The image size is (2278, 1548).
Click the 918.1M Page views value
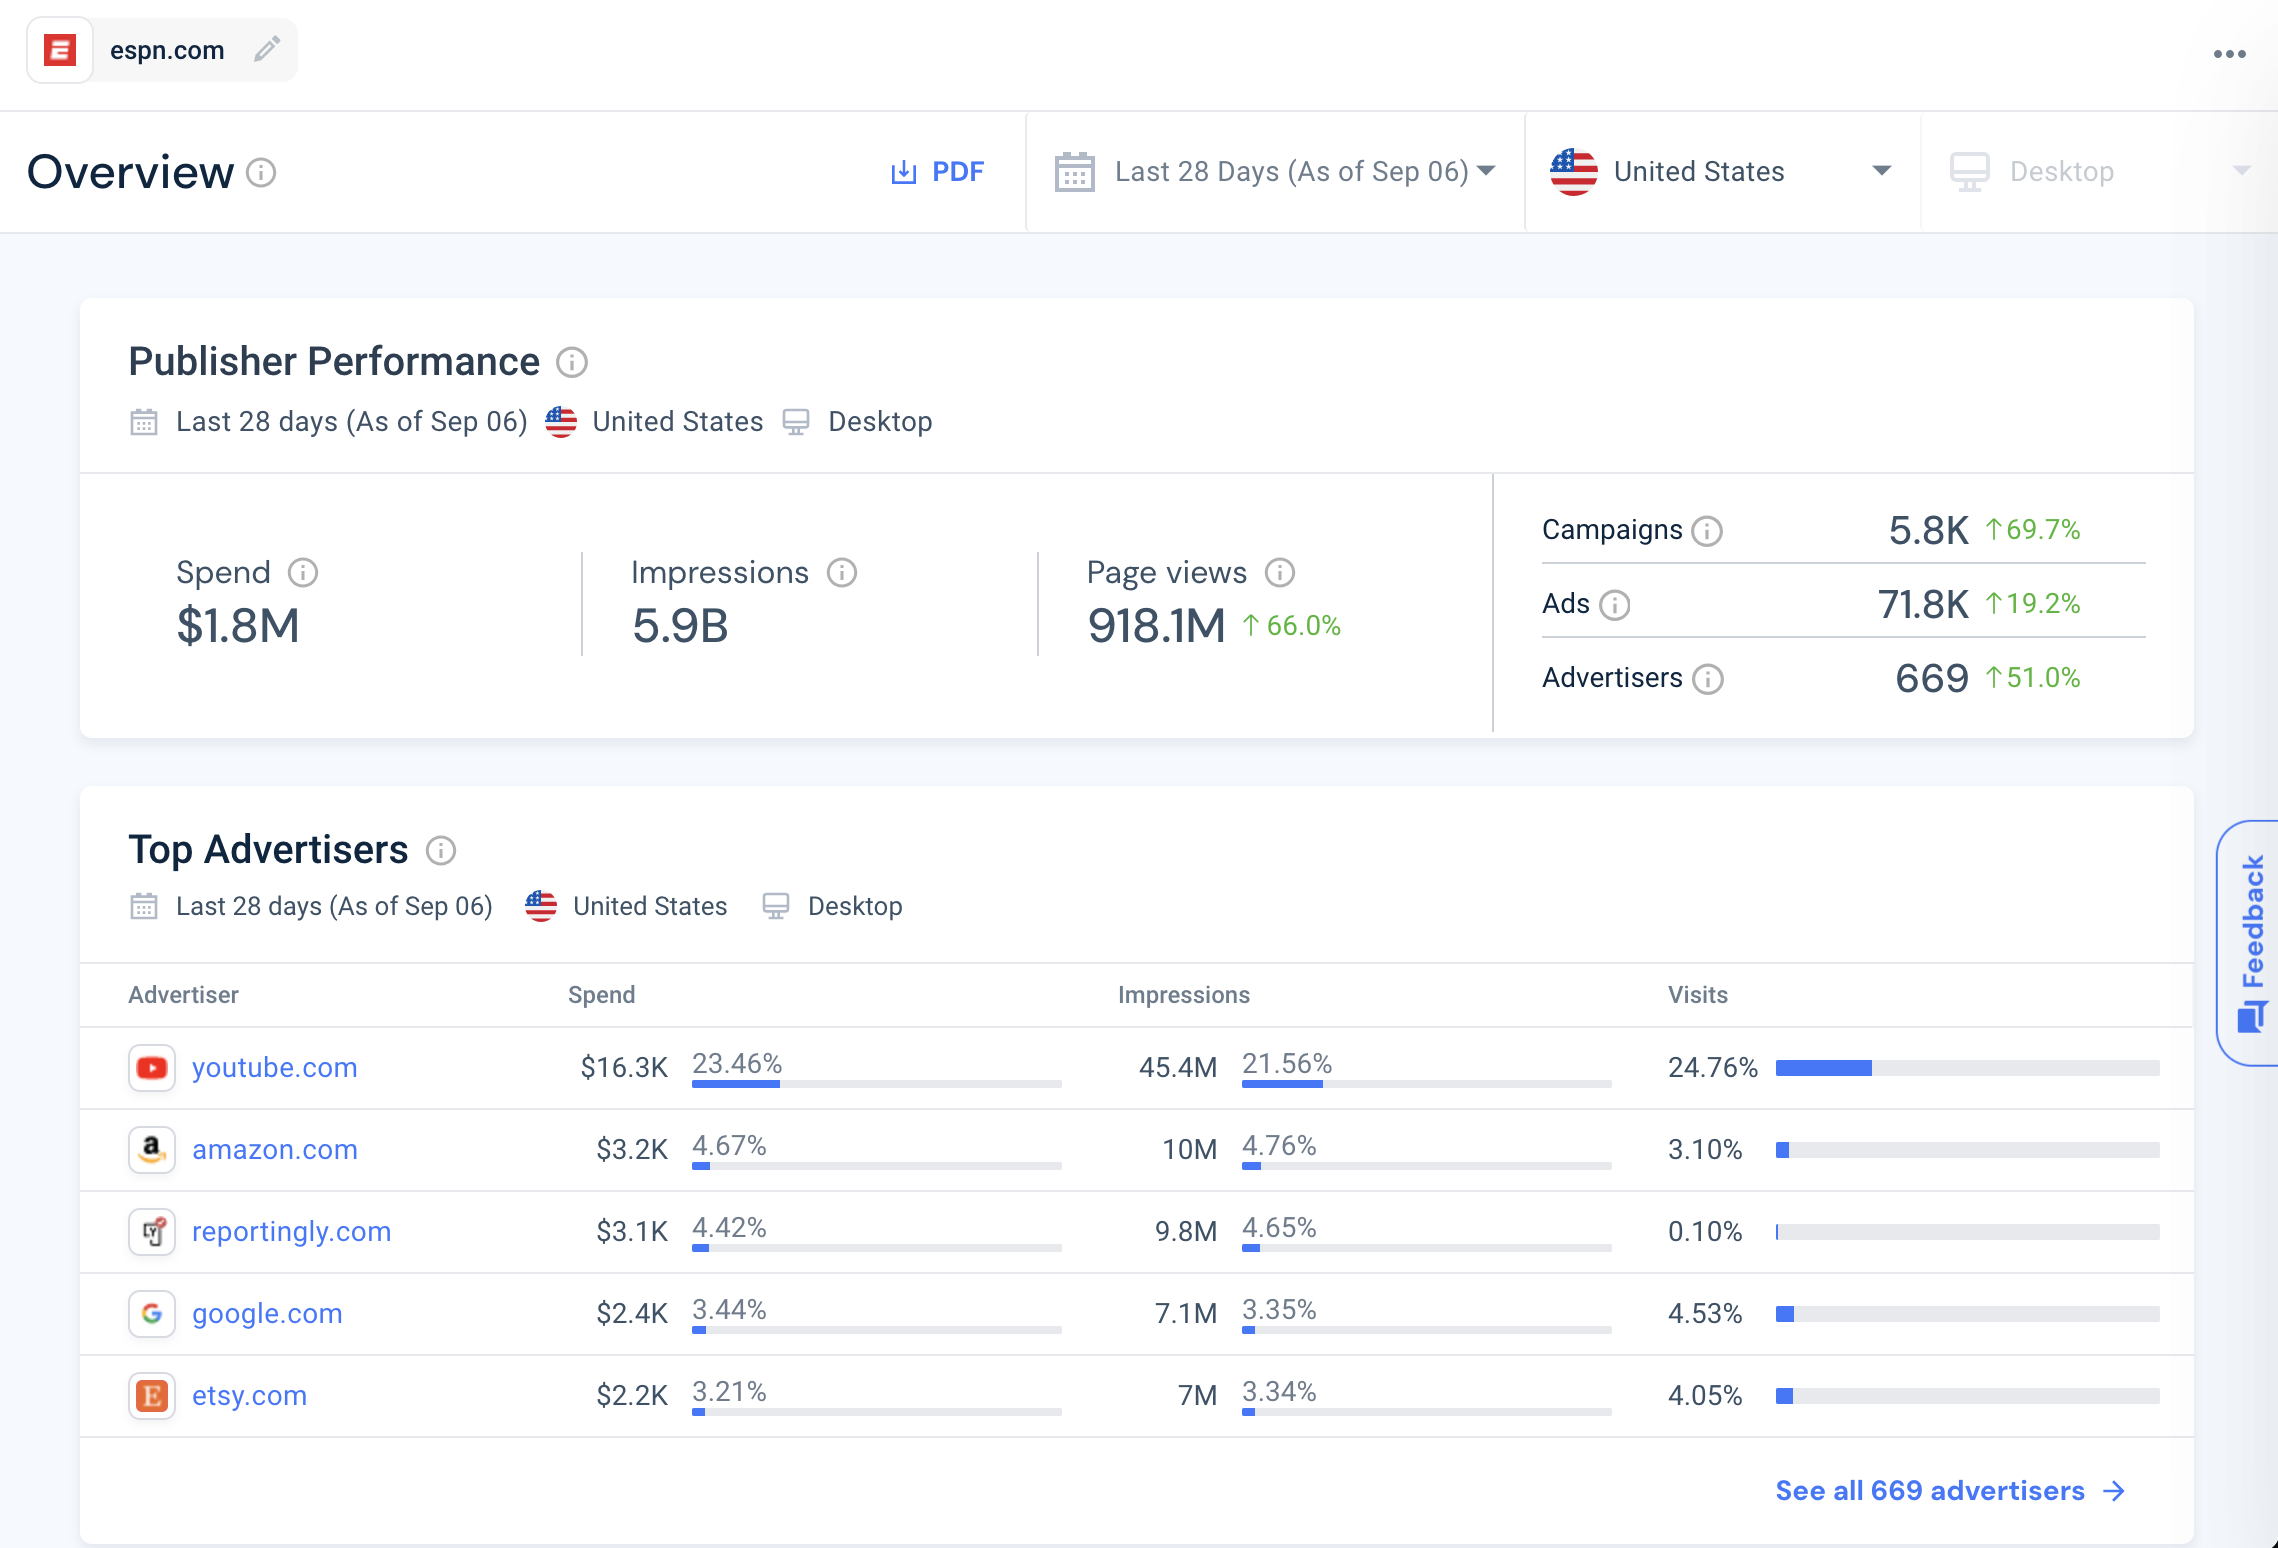pyautogui.click(x=1156, y=626)
